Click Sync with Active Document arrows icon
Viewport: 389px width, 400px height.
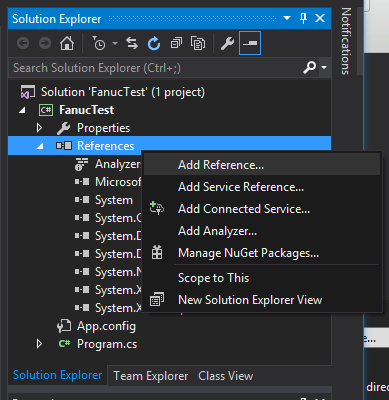(132, 43)
